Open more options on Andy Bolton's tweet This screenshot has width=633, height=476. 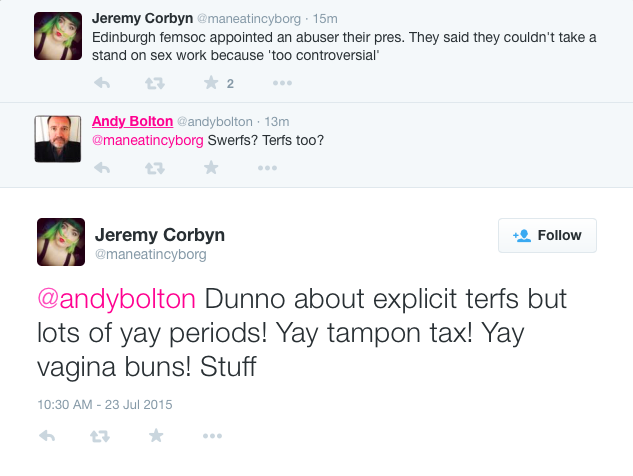point(267,167)
